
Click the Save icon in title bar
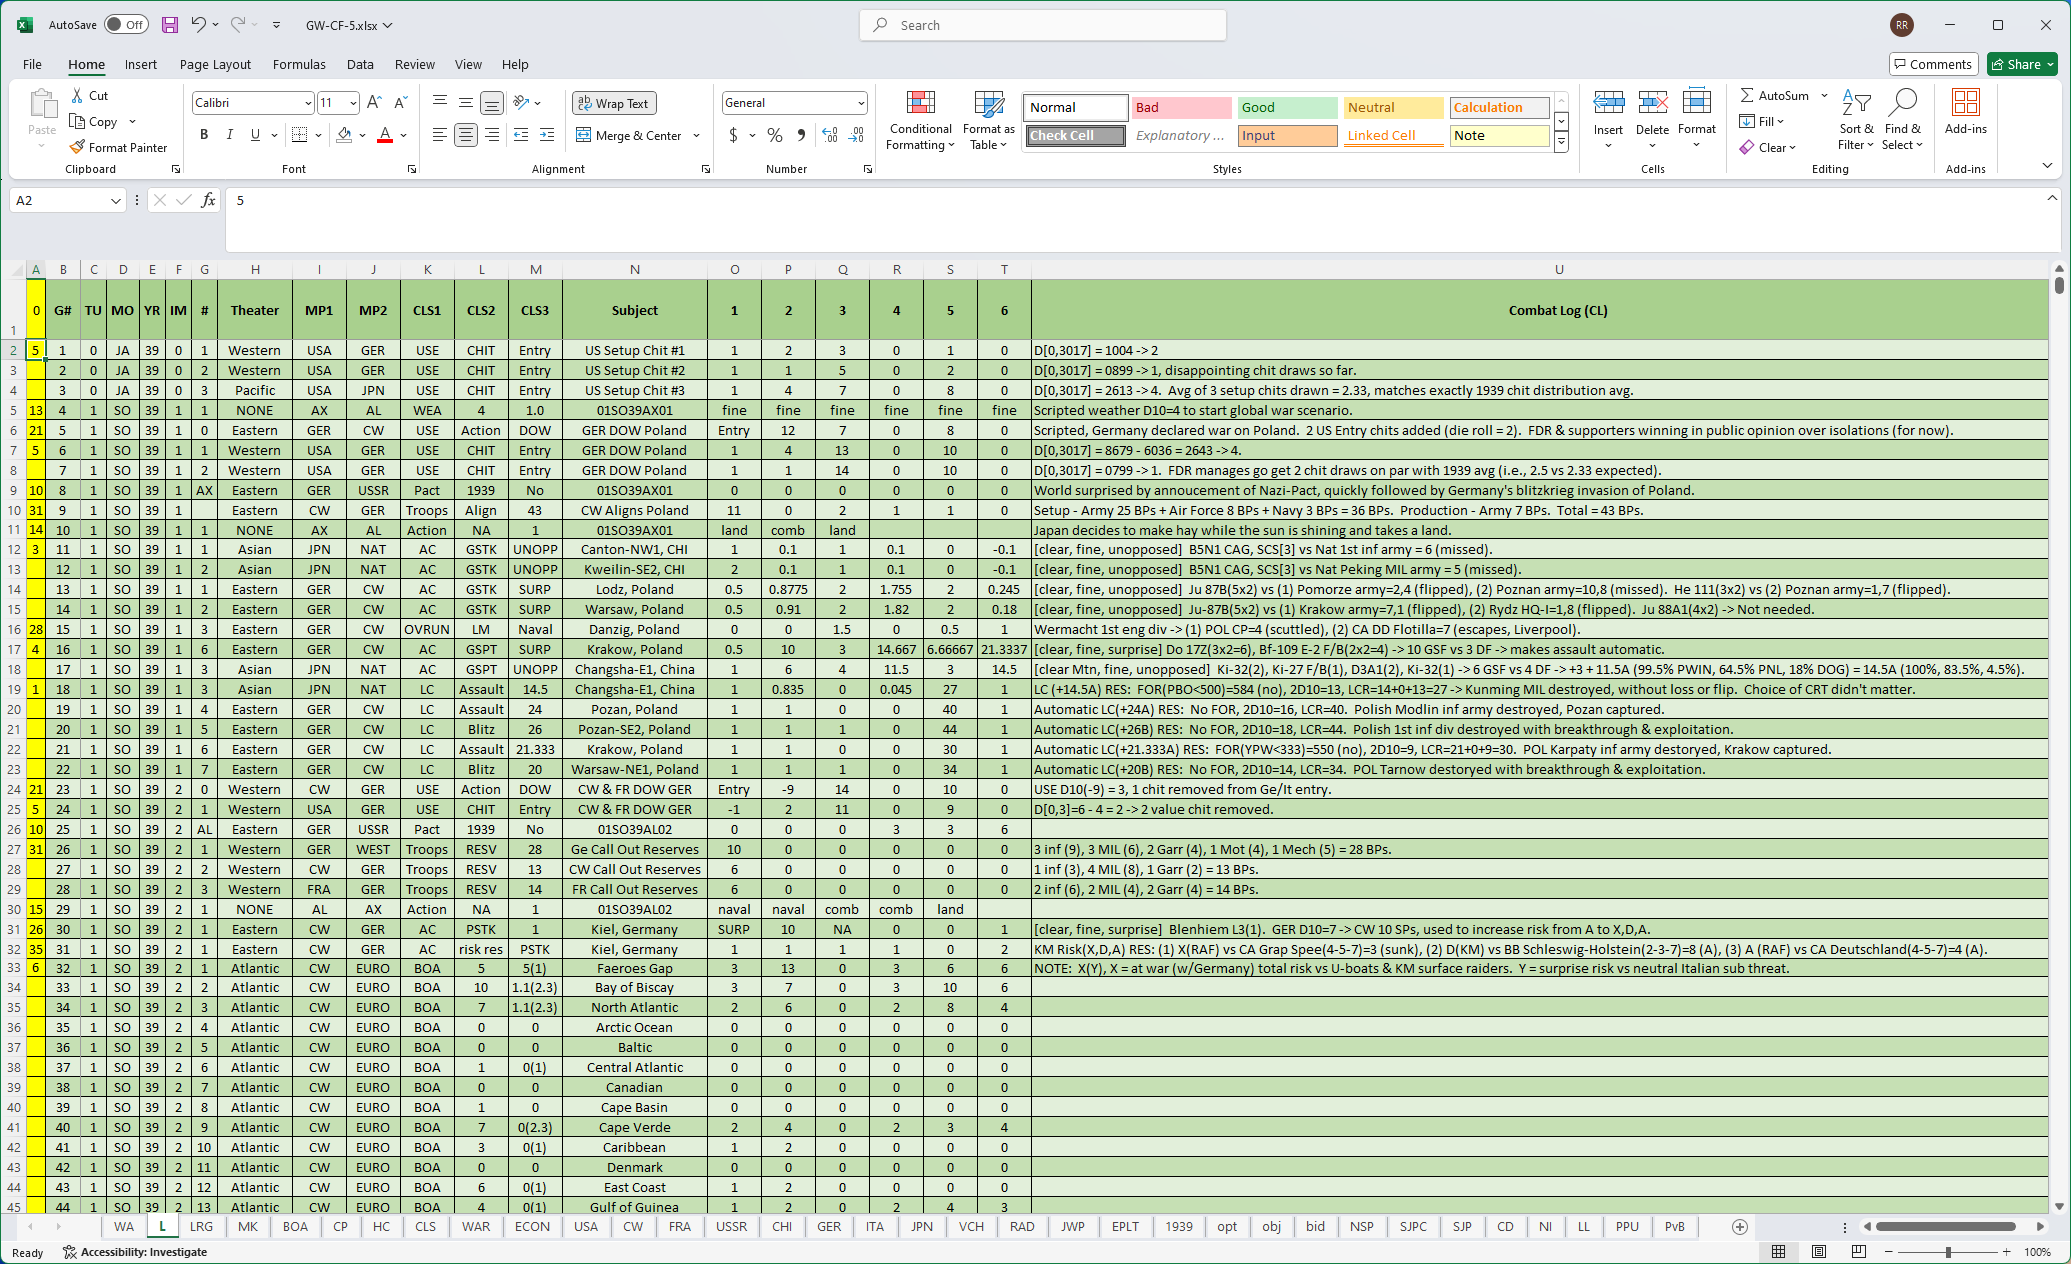pyautogui.click(x=170, y=25)
